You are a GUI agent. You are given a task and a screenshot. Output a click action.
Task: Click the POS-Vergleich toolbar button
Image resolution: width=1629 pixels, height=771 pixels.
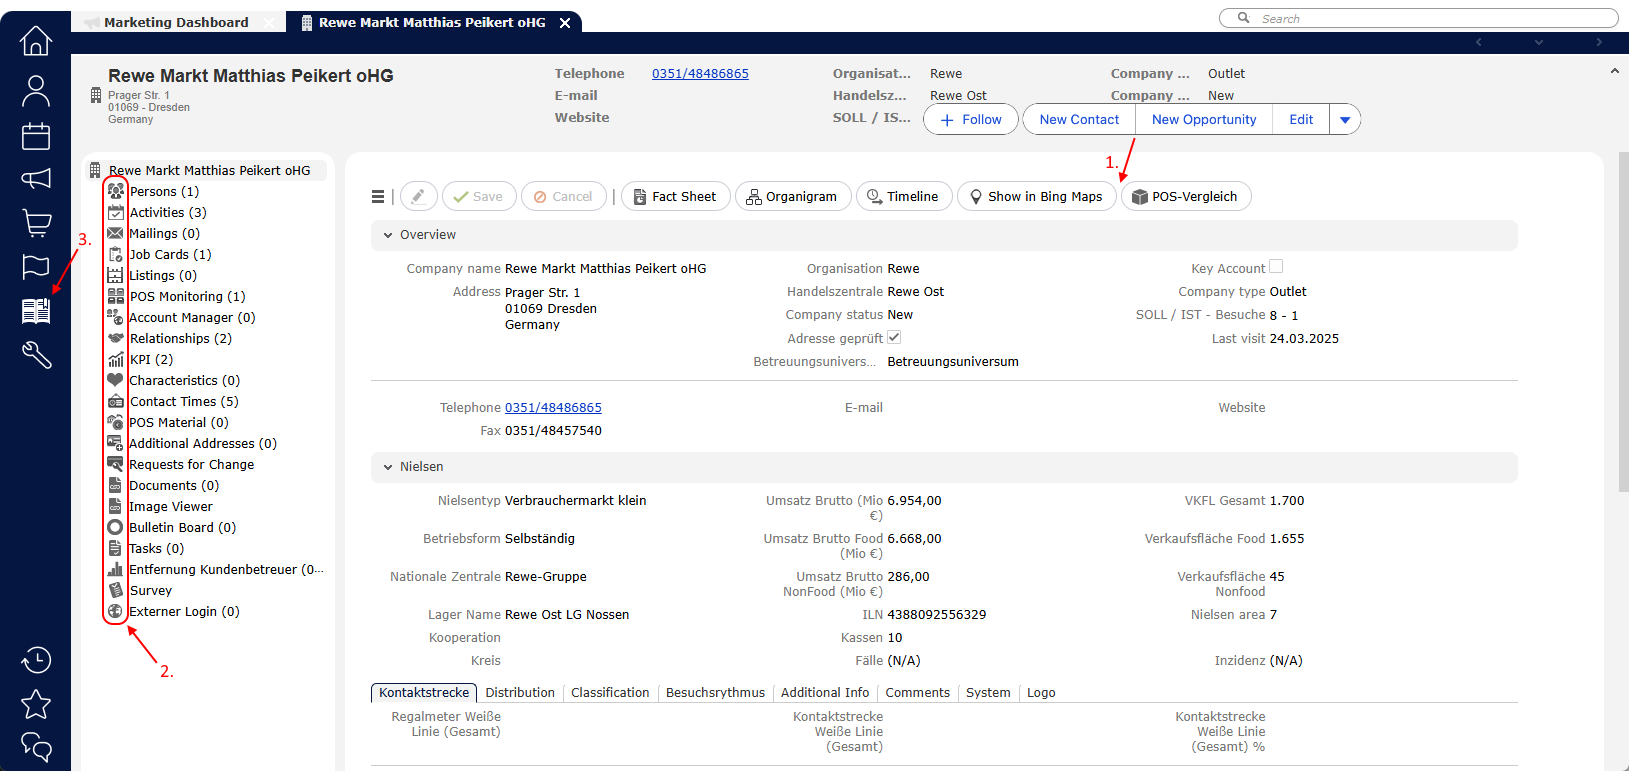[x=1185, y=197]
